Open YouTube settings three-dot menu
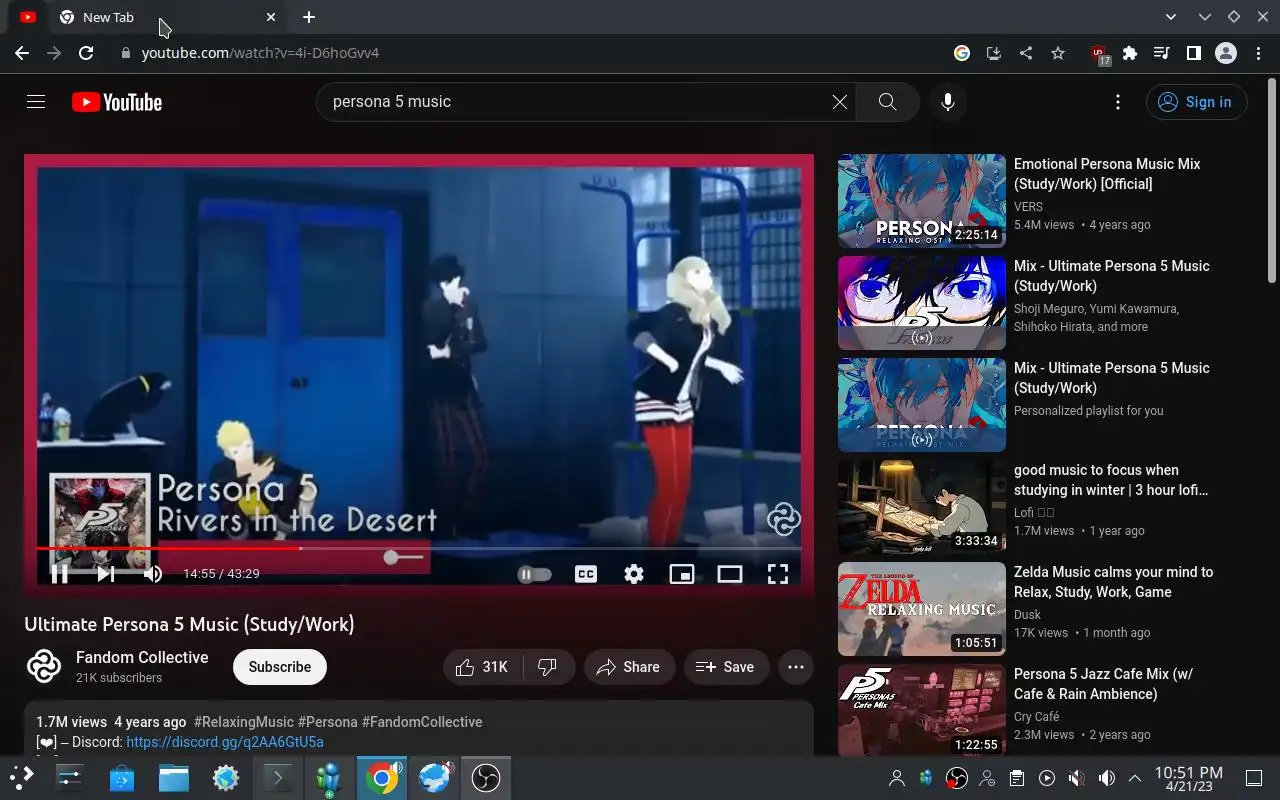 [1118, 102]
